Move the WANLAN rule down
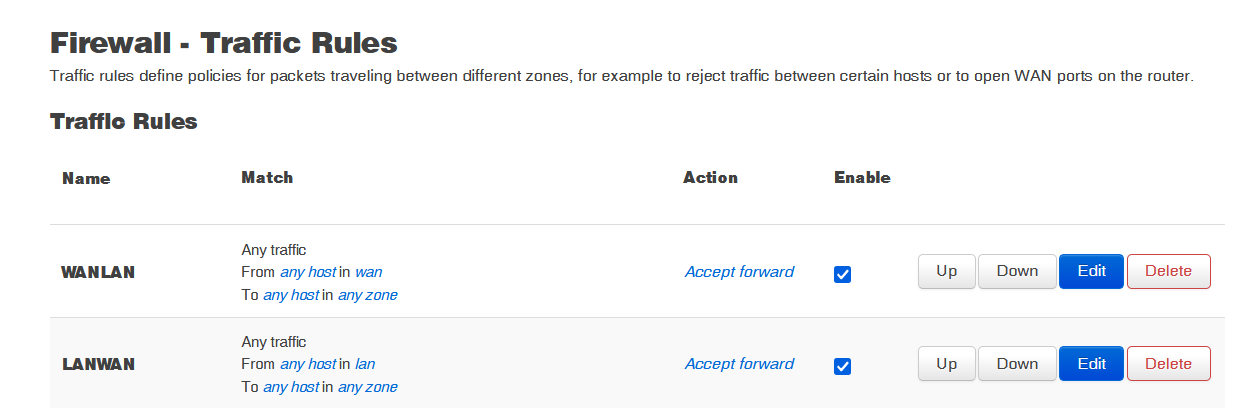The width and height of the screenshot is (1244, 408). (1016, 271)
